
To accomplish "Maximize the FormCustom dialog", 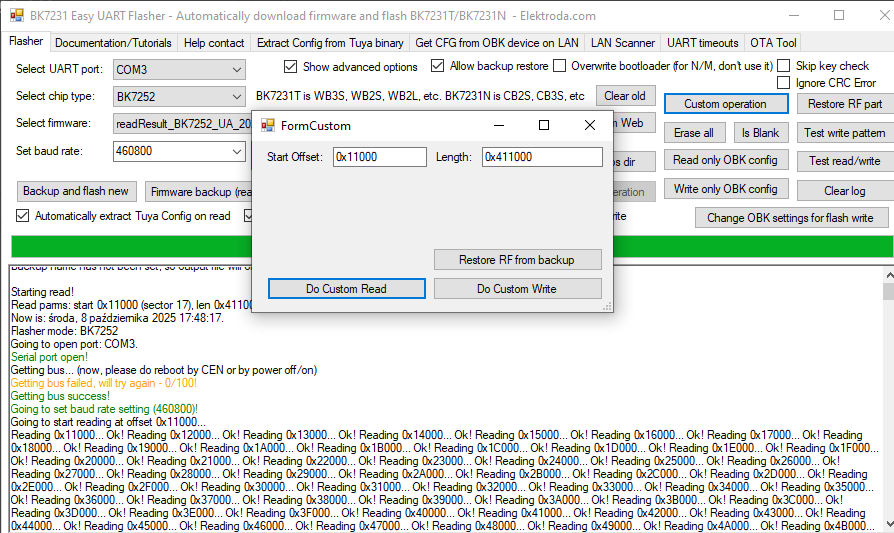I will tap(544, 125).
